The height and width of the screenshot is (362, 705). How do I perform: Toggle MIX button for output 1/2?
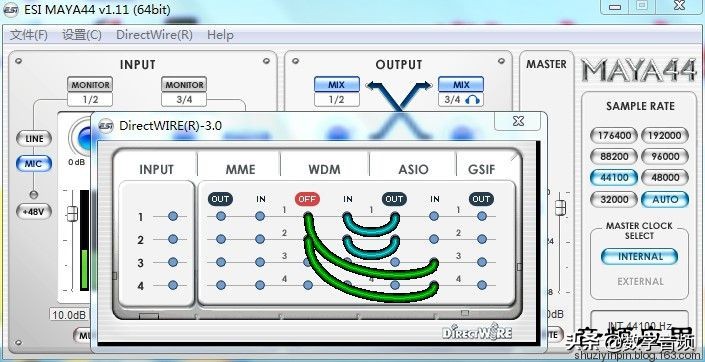click(337, 85)
